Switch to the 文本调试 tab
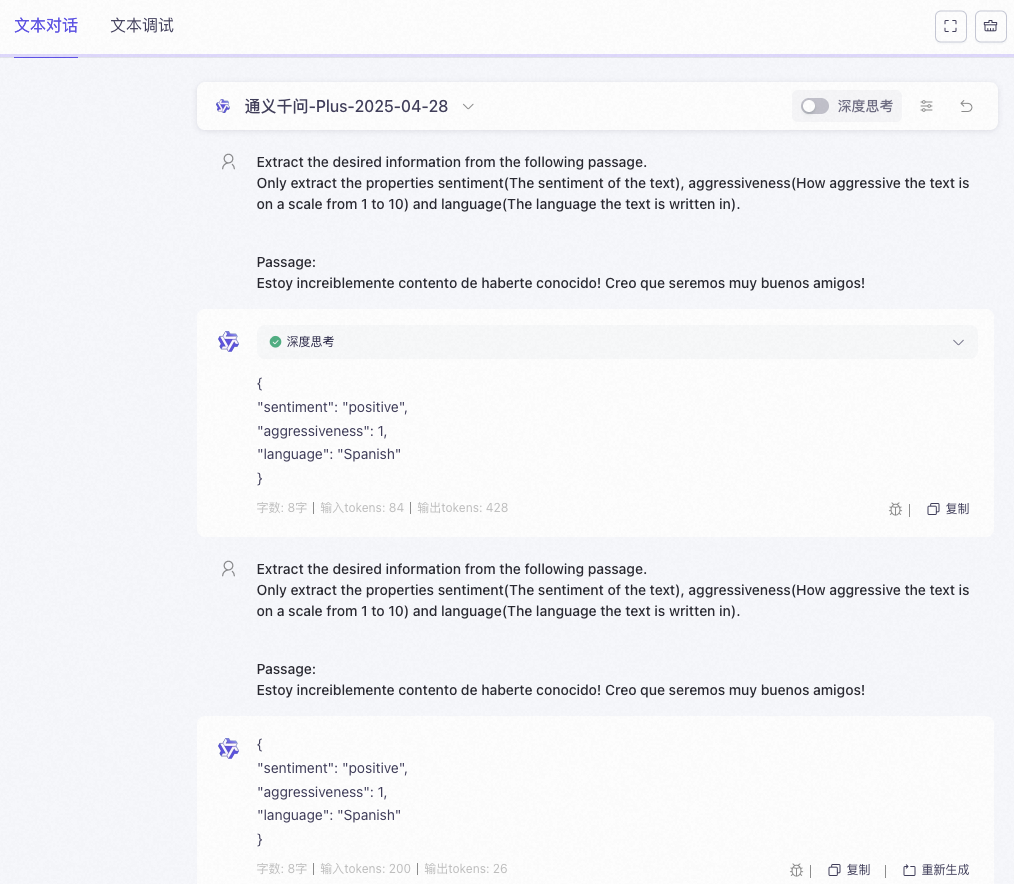The image size is (1014, 884). point(141,25)
